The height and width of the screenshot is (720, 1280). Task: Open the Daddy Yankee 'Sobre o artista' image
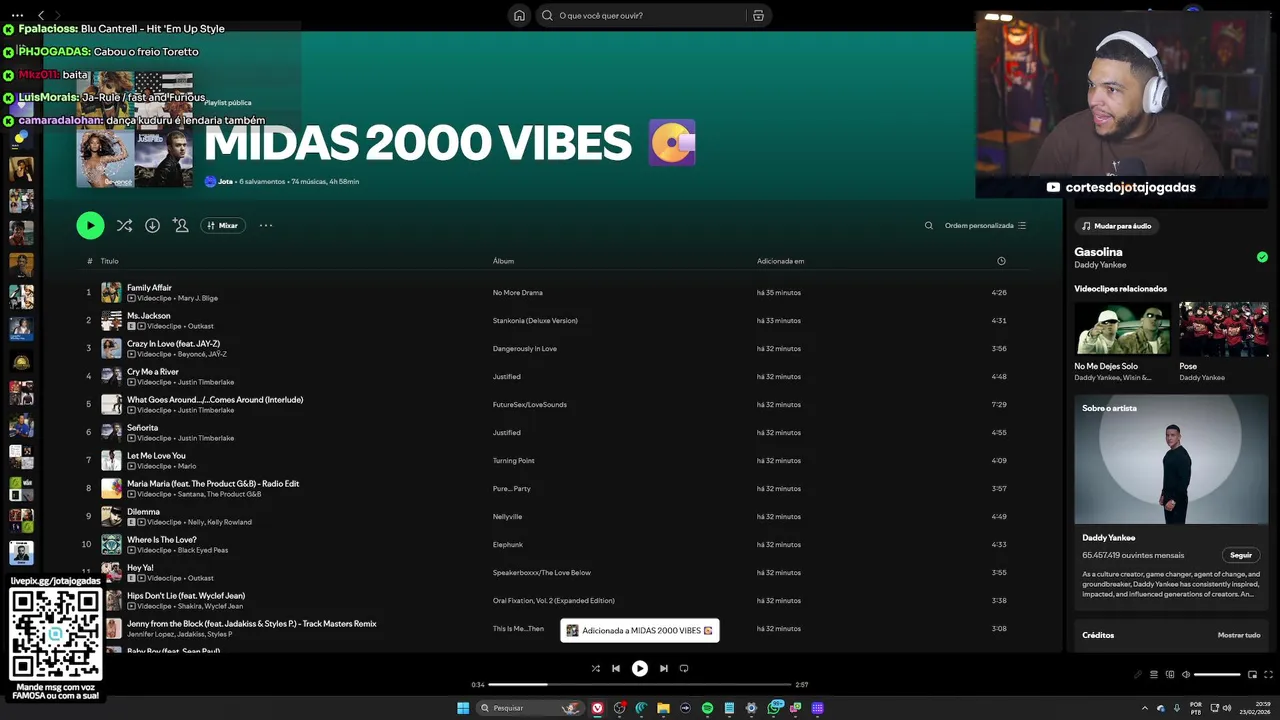[1171, 459]
